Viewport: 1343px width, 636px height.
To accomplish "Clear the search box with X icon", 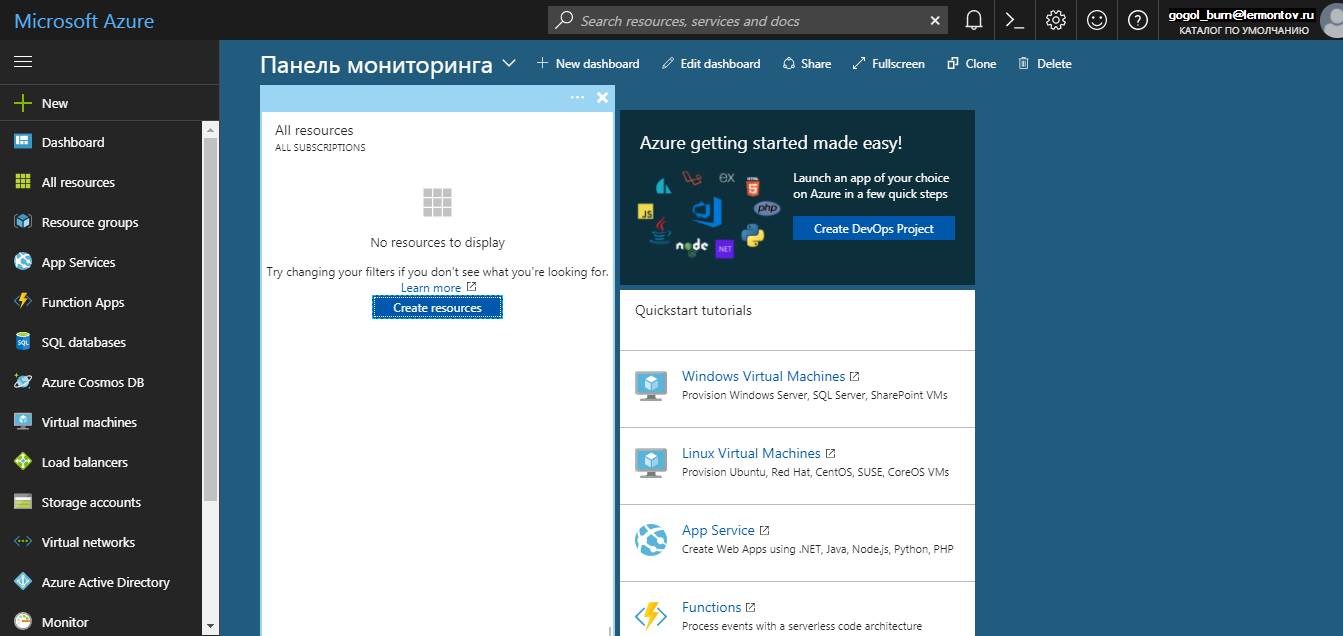I will pos(935,20).
